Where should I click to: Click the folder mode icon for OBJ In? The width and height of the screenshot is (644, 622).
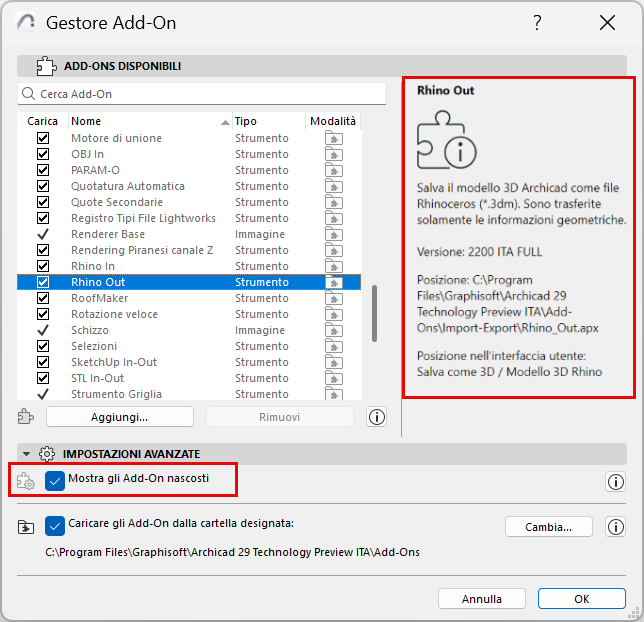pyautogui.click(x=334, y=154)
